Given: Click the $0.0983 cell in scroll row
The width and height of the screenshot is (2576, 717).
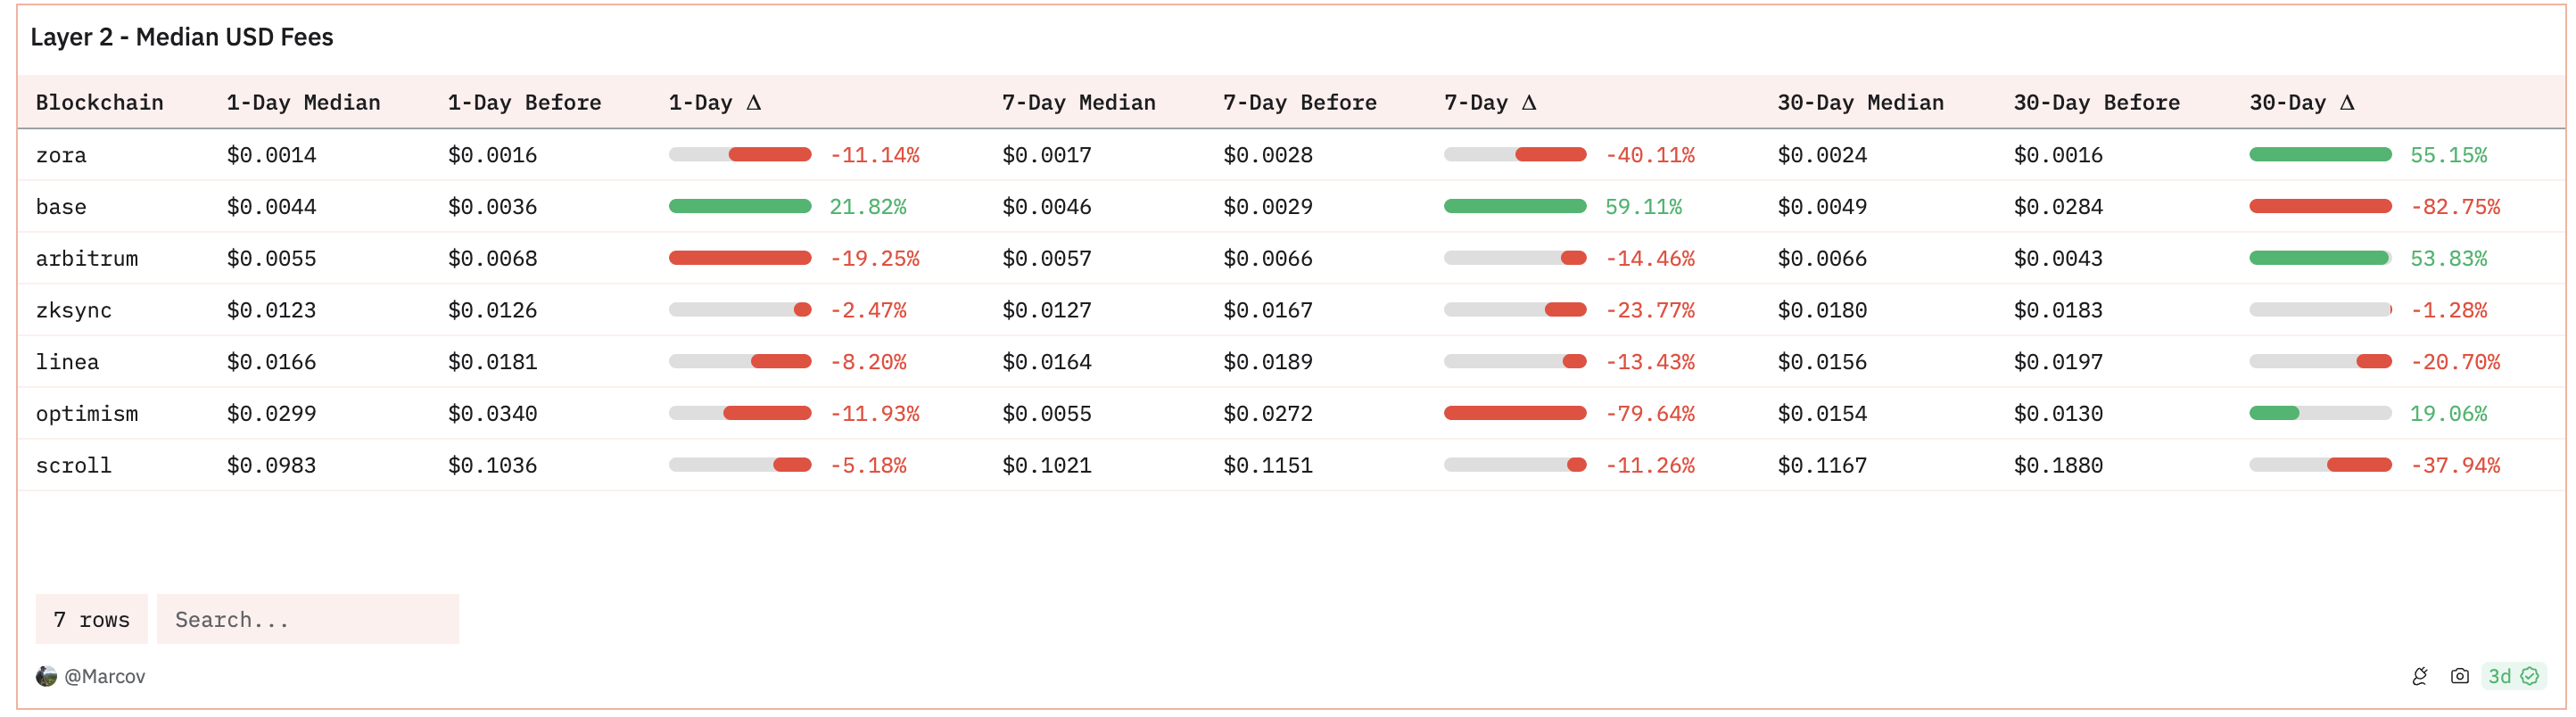Looking at the screenshot, I should pos(272,466).
